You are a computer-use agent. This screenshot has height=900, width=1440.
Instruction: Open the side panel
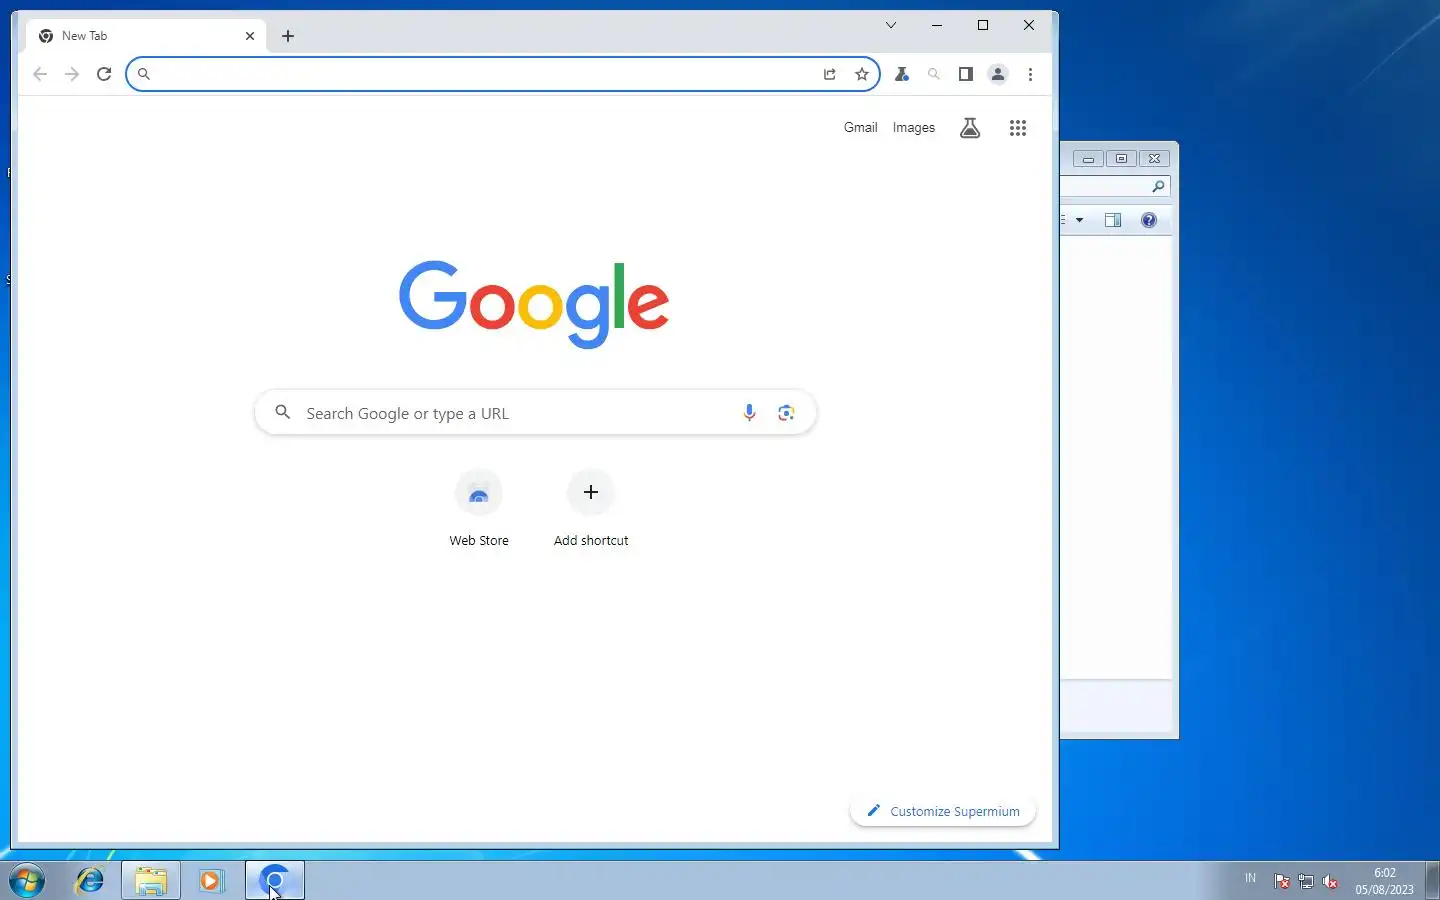(966, 74)
